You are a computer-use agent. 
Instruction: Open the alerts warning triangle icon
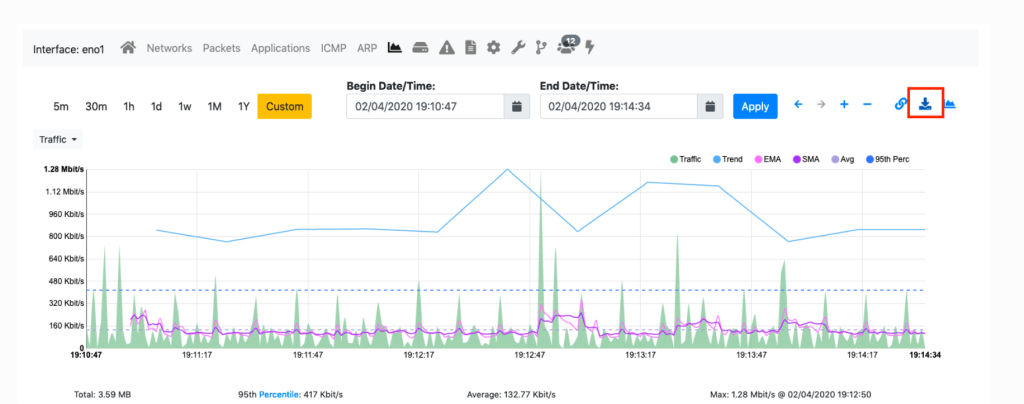(446, 48)
